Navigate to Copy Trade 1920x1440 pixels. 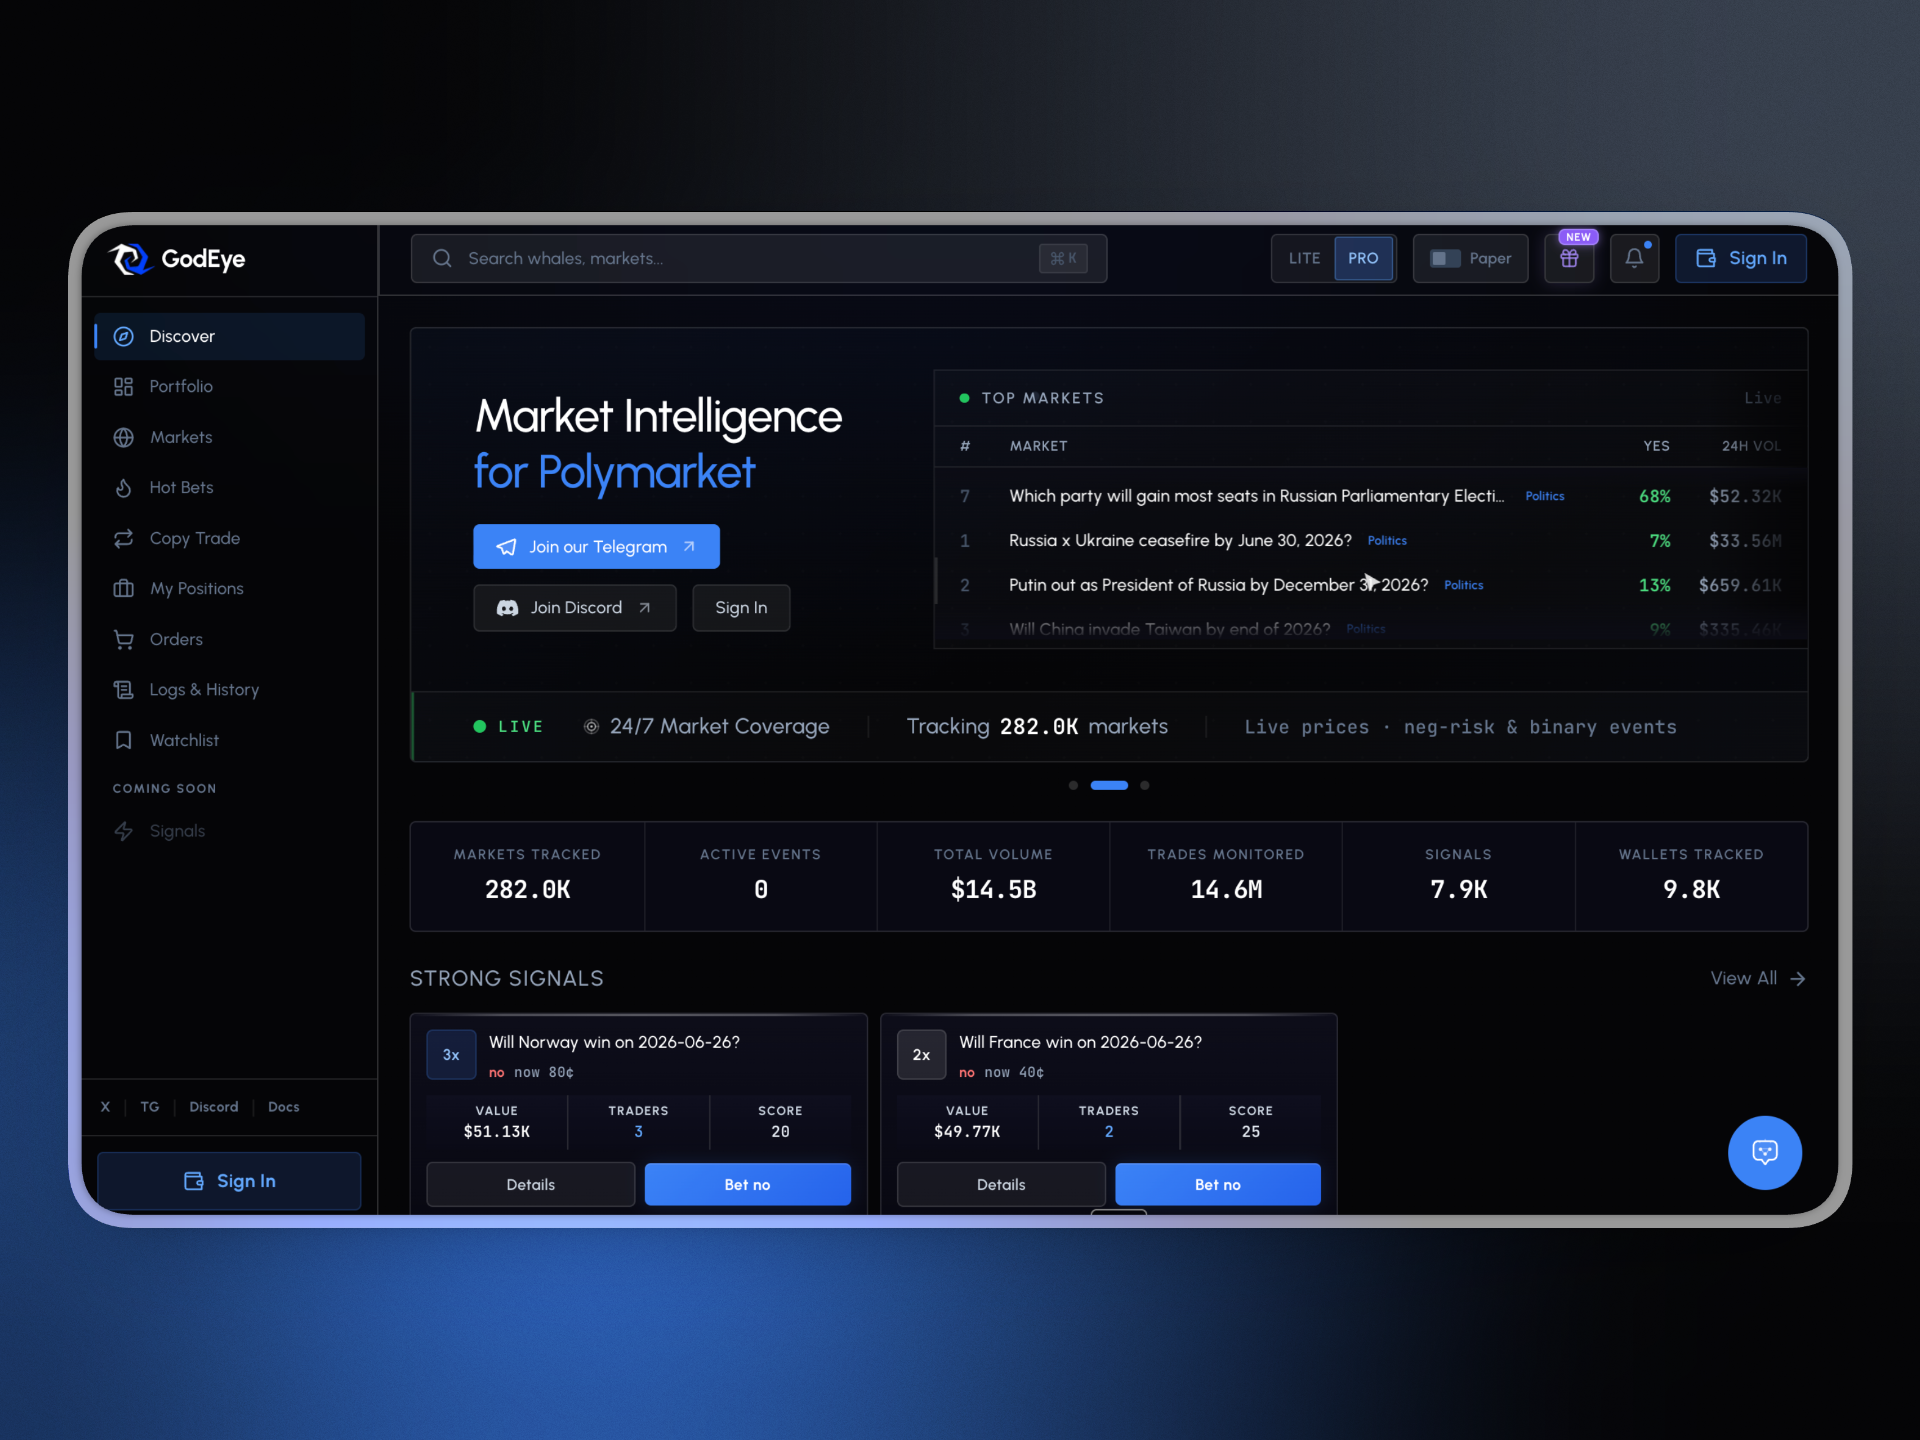(230, 538)
